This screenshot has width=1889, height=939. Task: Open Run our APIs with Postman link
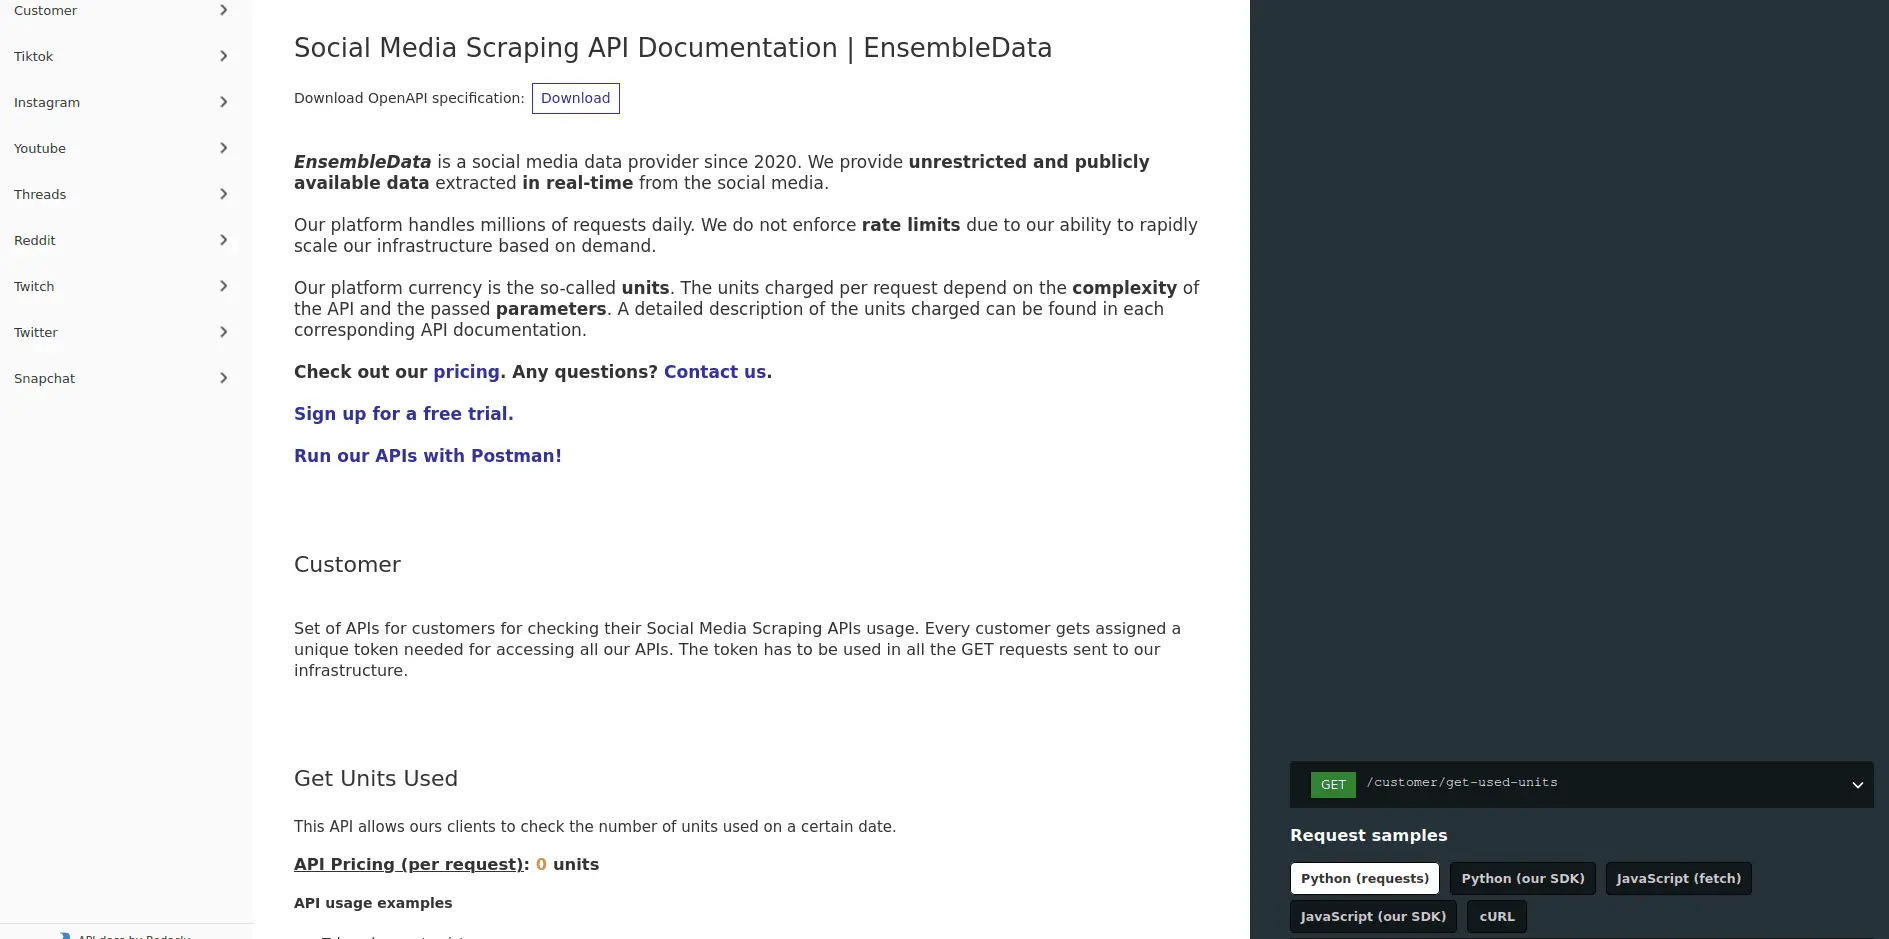click(428, 456)
